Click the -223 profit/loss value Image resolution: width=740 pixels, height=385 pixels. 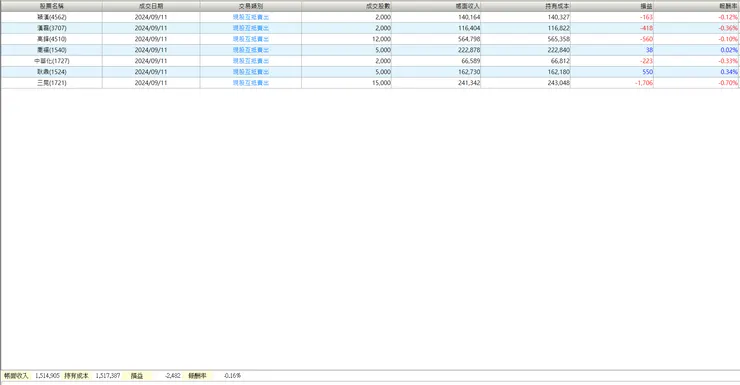click(x=647, y=61)
